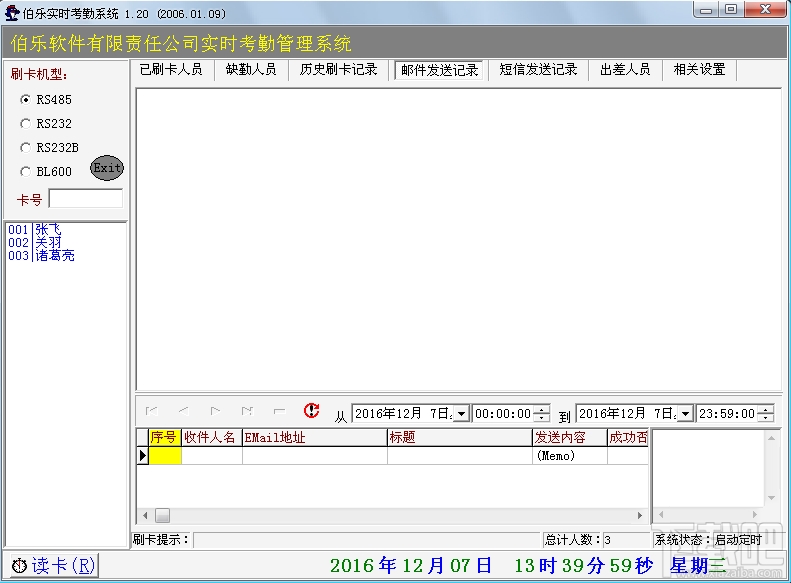
Task: Switch to 邮件发送记录 tab
Action: coord(439,70)
